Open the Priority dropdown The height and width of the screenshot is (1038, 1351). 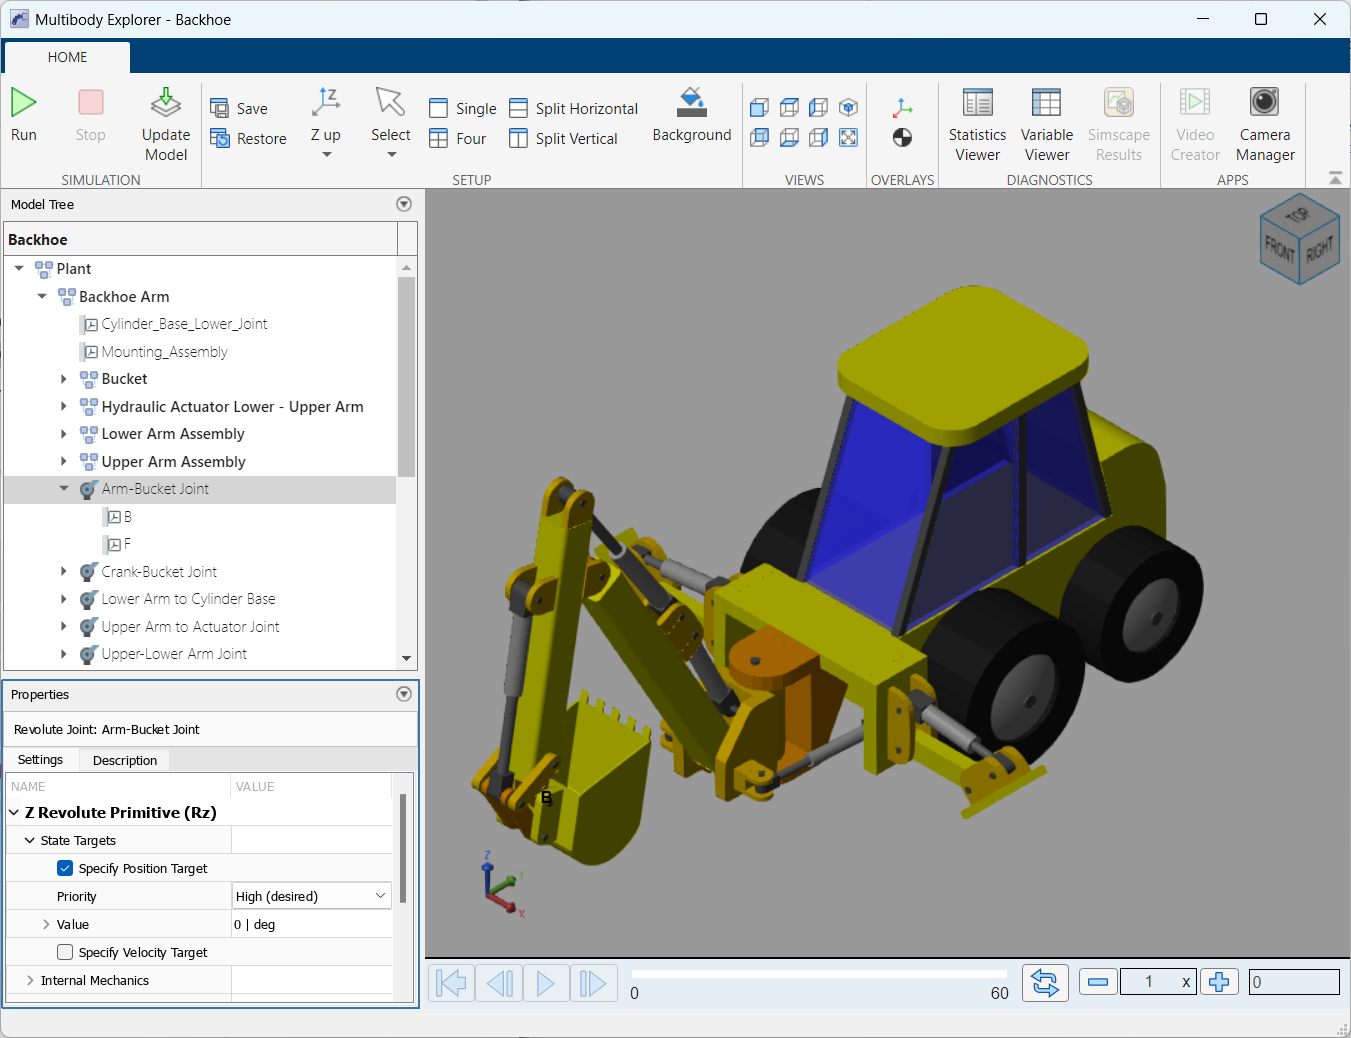pos(311,896)
